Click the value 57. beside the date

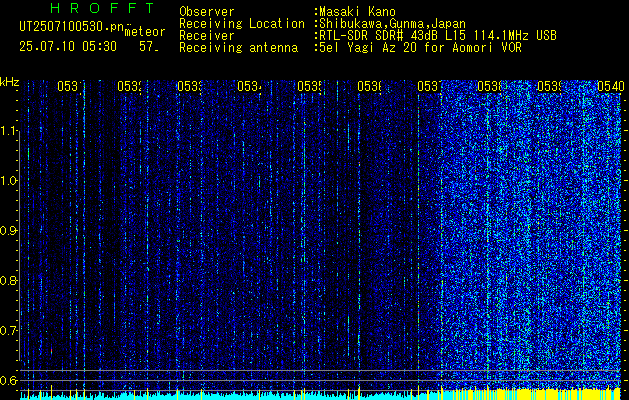pyautogui.click(x=148, y=47)
